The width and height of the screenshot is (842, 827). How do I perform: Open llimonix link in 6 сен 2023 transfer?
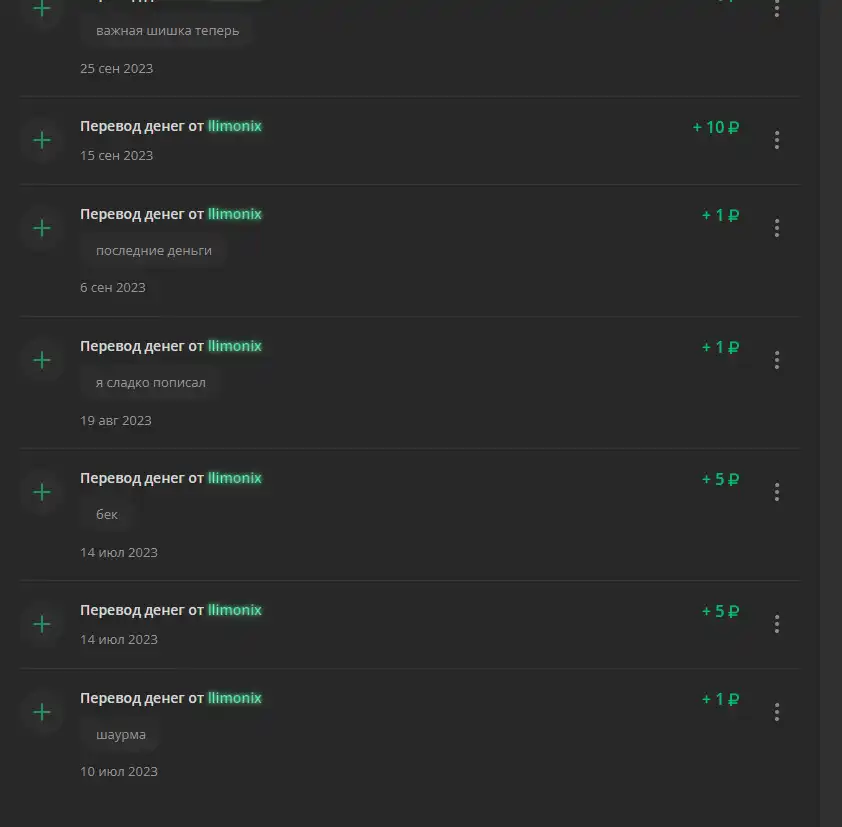click(x=235, y=214)
